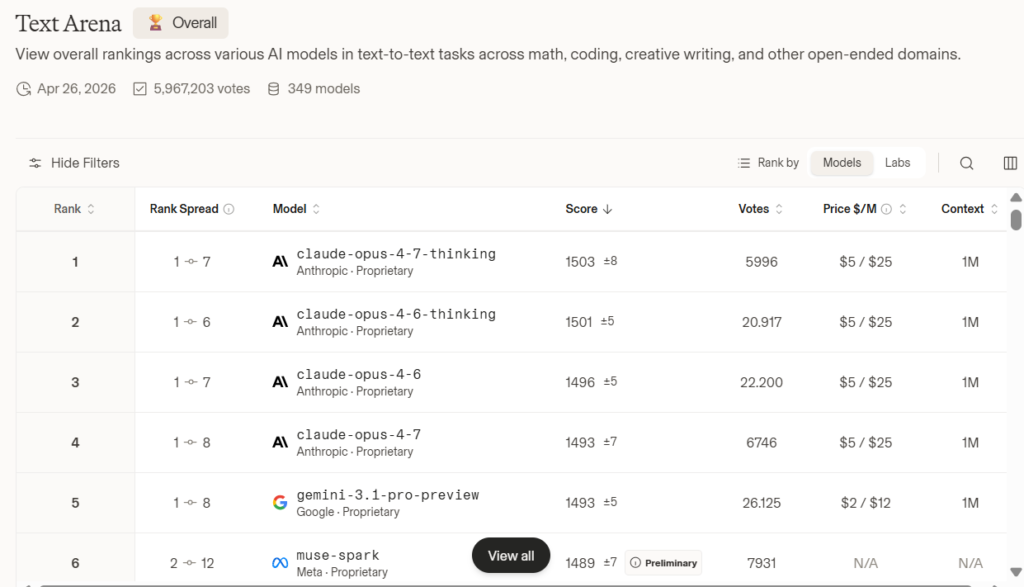Screen dimensions: 1024x587
Task: Open claude-opus-4-6-thinking model link
Action: point(396,314)
